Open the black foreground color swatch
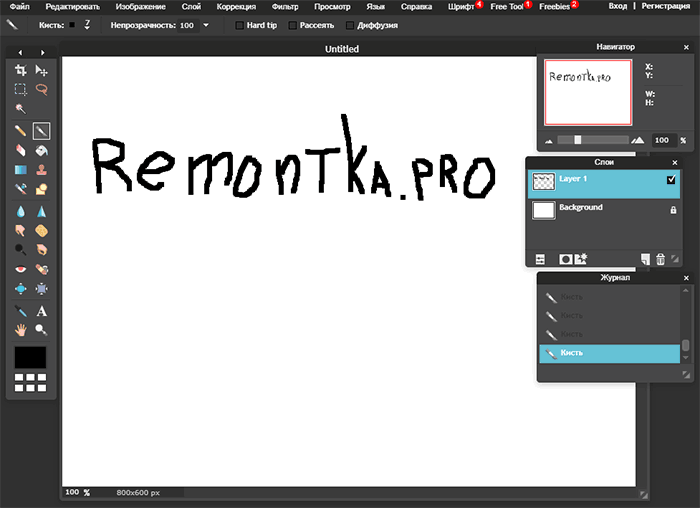700x508 pixels. click(30, 358)
